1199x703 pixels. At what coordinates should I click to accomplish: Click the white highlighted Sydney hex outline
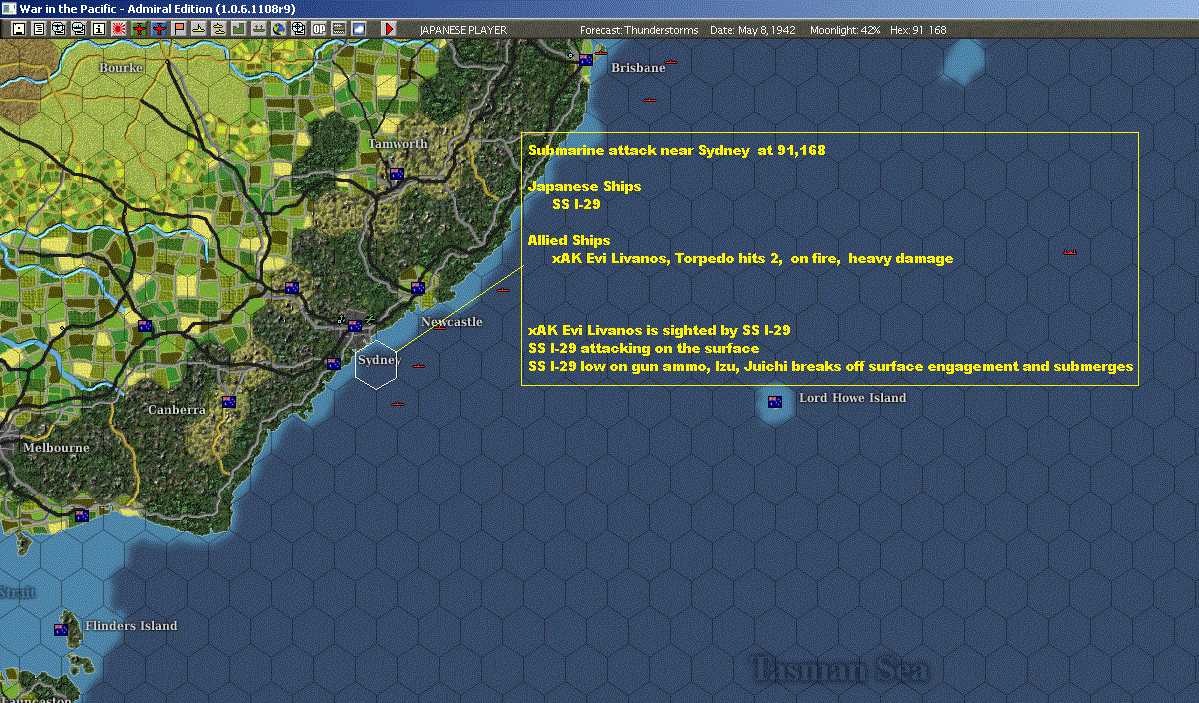click(376, 365)
